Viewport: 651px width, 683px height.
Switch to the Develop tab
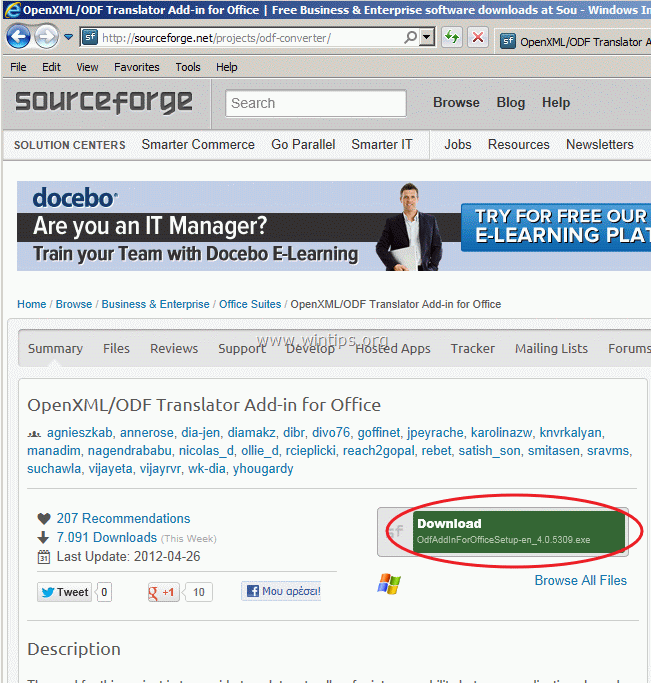tap(310, 348)
